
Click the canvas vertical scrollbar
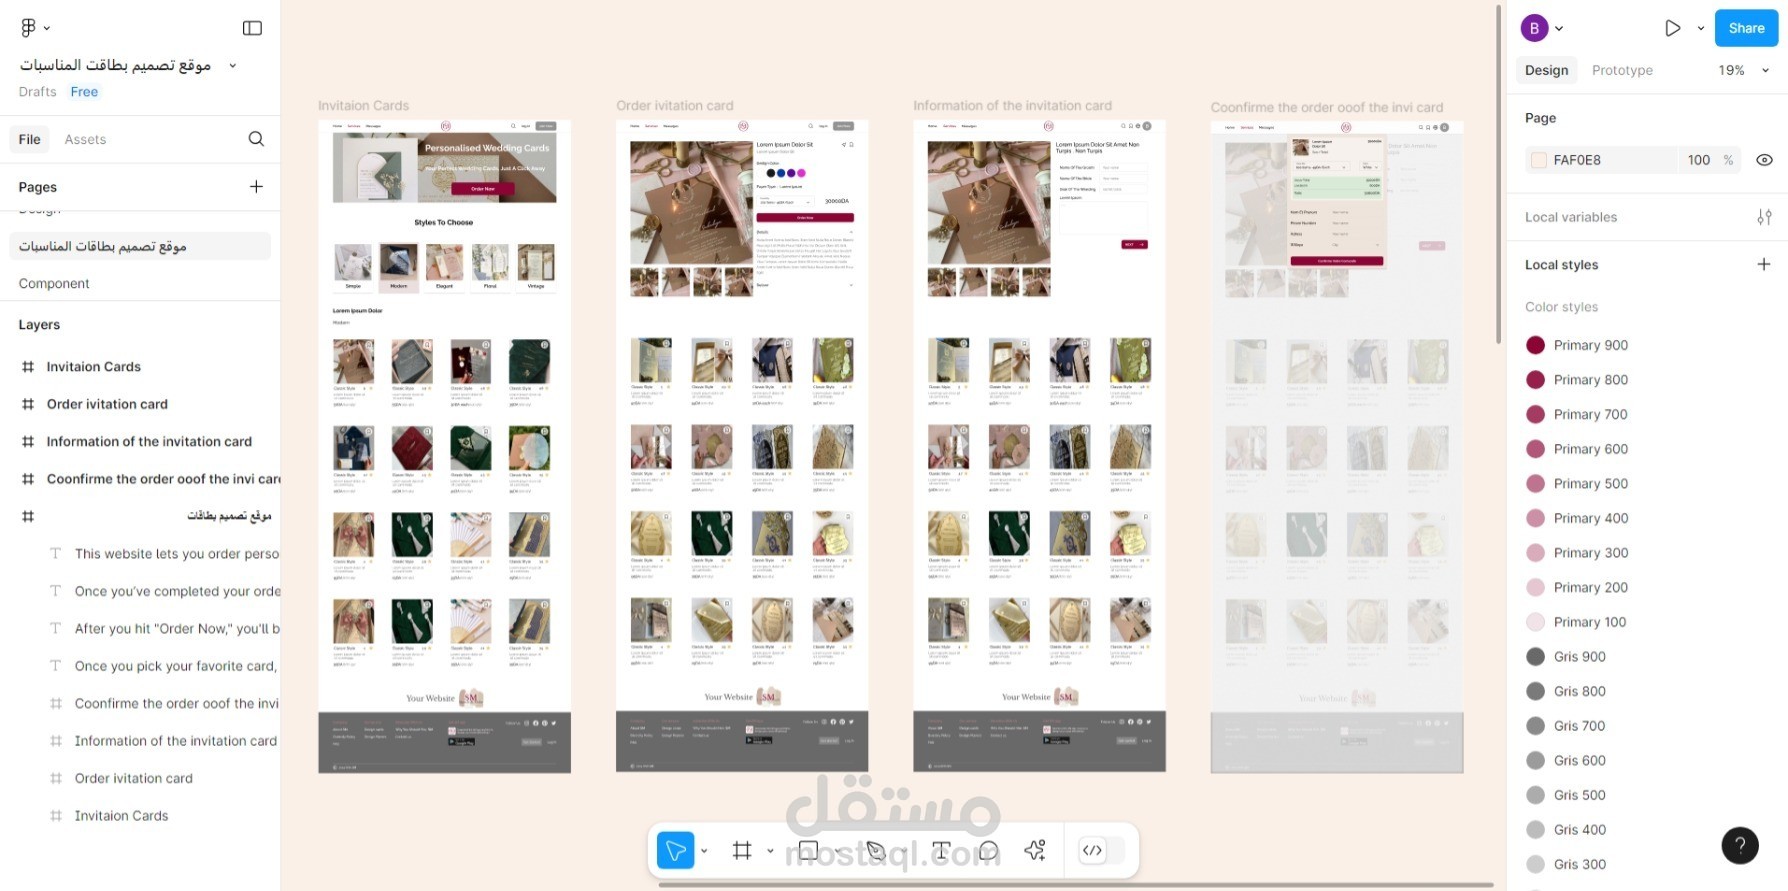tap(1498, 175)
